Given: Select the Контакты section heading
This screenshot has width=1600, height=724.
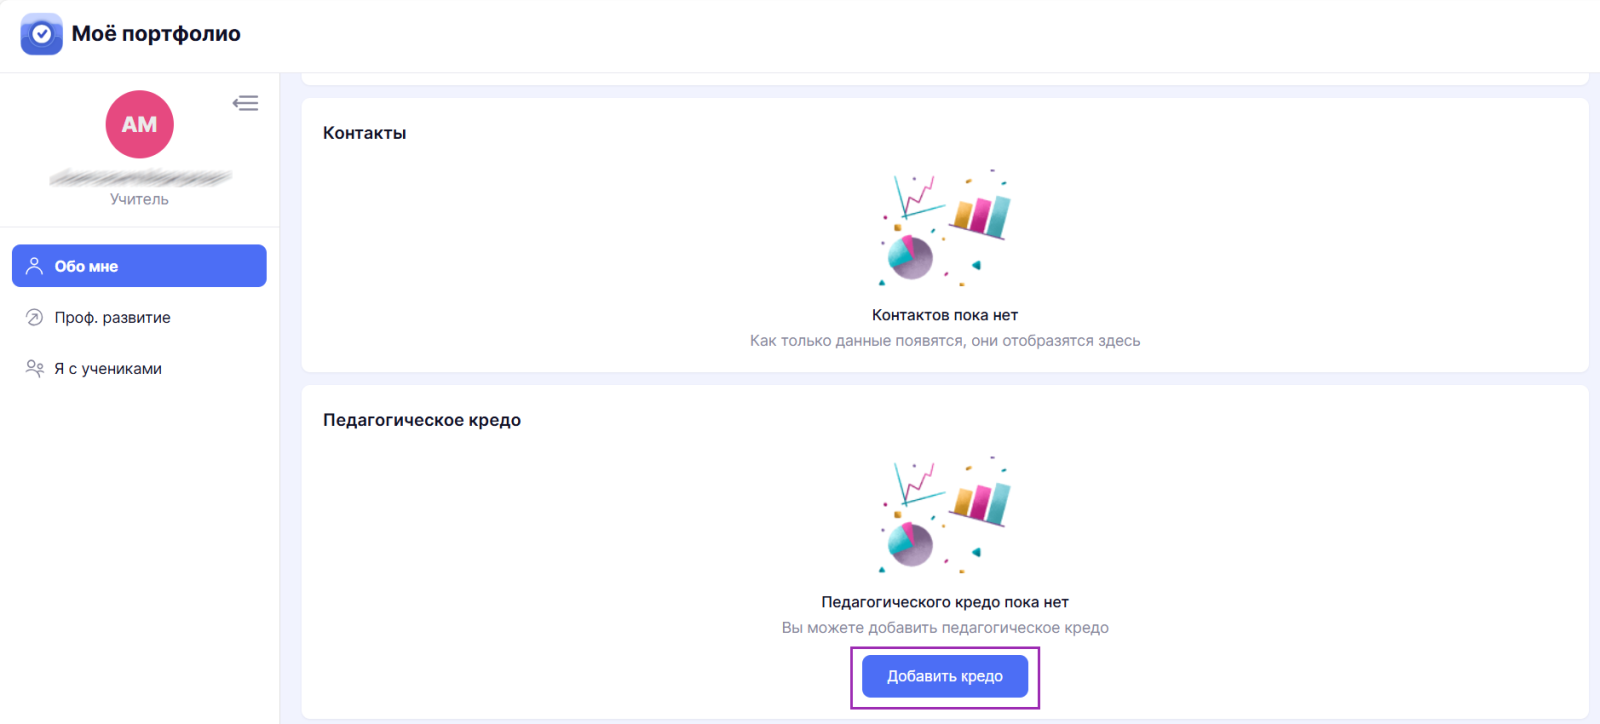Looking at the screenshot, I should pyautogui.click(x=364, y=133).
